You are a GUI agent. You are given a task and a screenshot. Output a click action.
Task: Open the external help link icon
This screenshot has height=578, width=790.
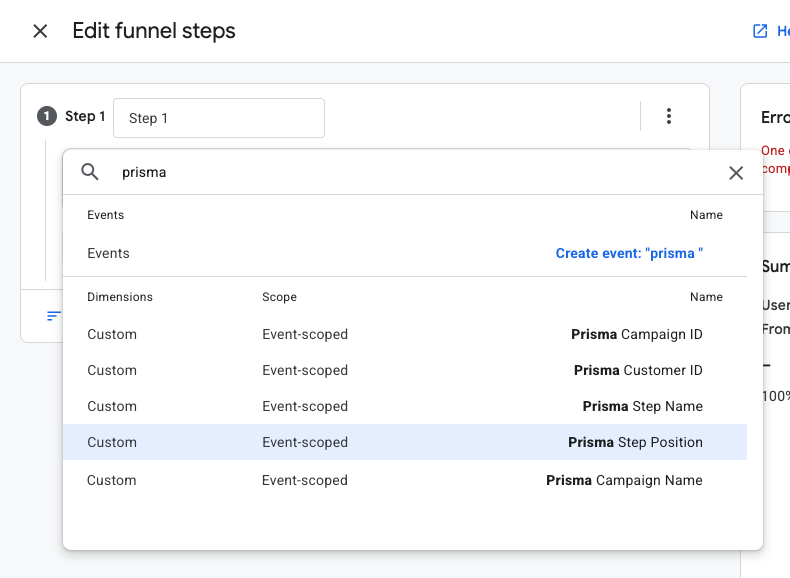(x=760, y=31)
